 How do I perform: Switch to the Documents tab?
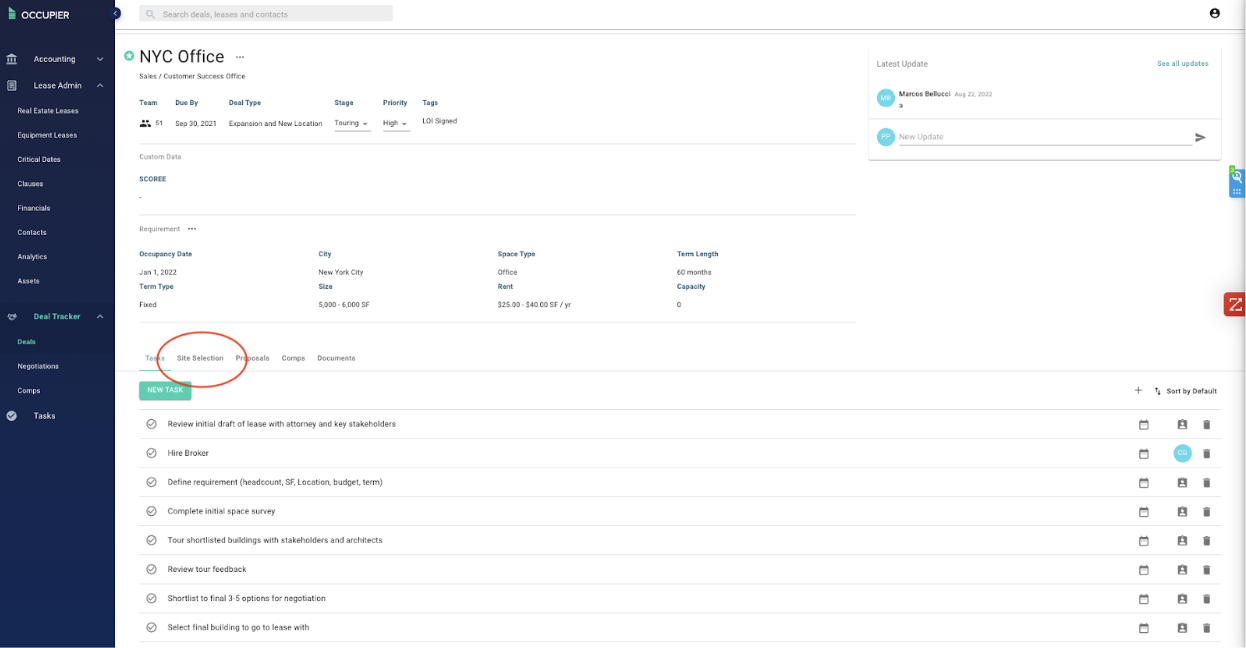tap(336, 358)
